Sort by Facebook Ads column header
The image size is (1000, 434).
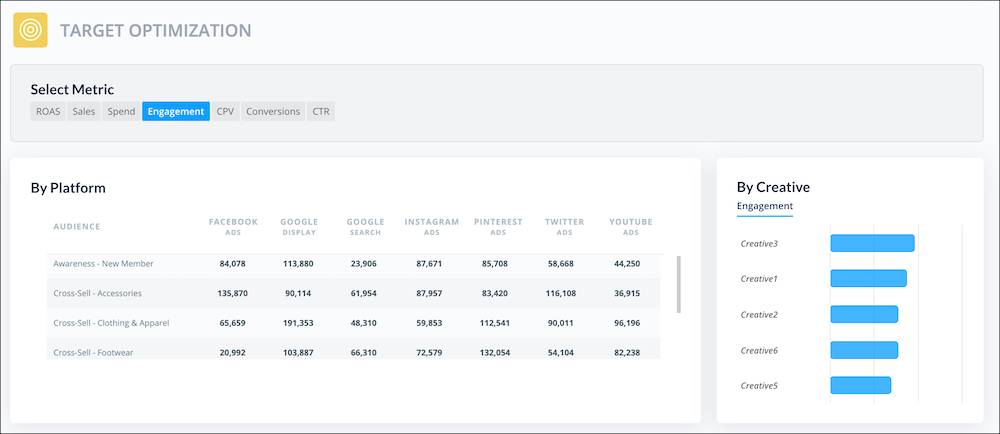click(x=233, y=226)
